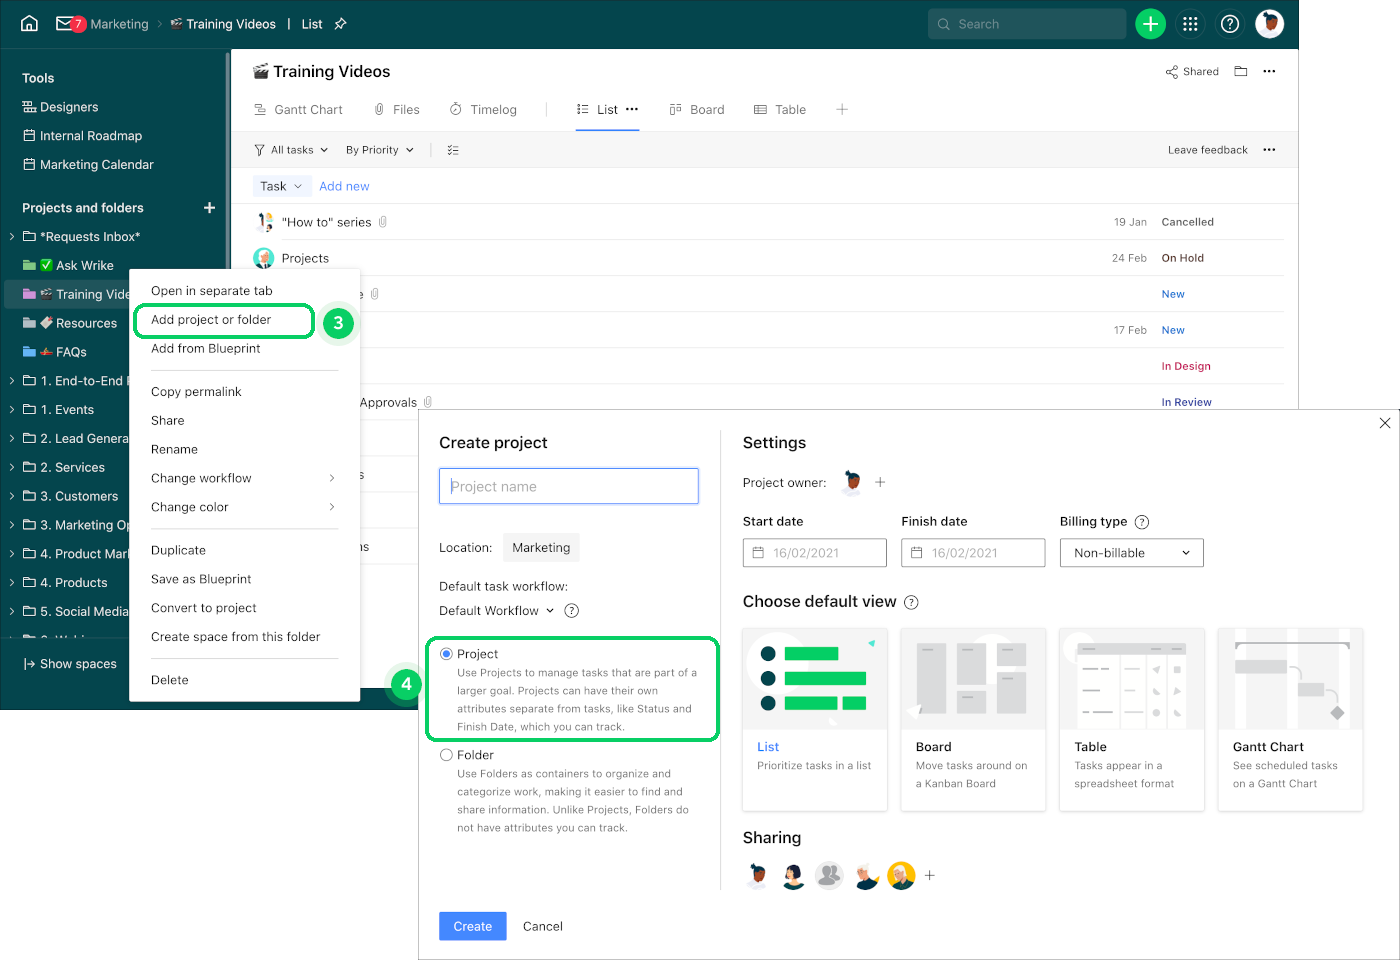Viewport: 1400px width, 960px height.
Task: Select the Folder radio button
Action: tap(445, 754)
